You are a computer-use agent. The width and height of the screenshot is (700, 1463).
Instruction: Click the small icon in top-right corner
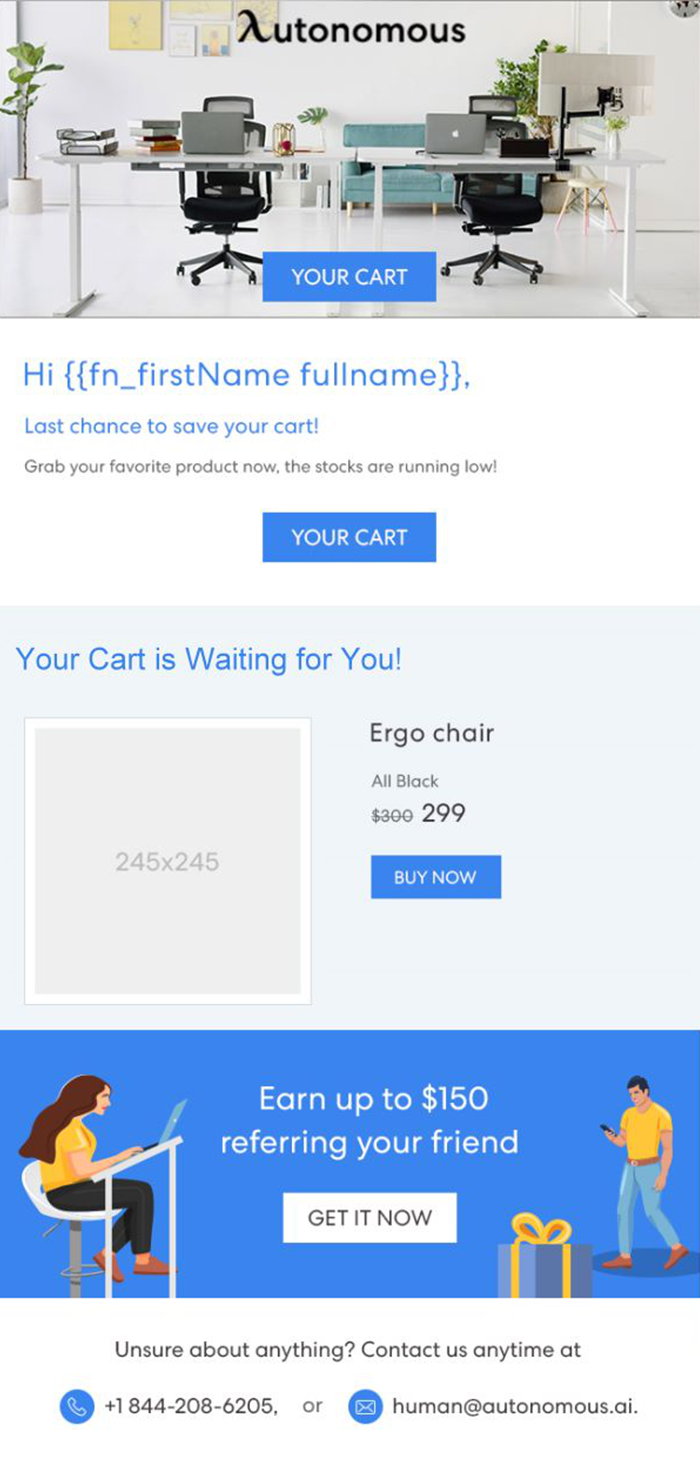(684, 8)
